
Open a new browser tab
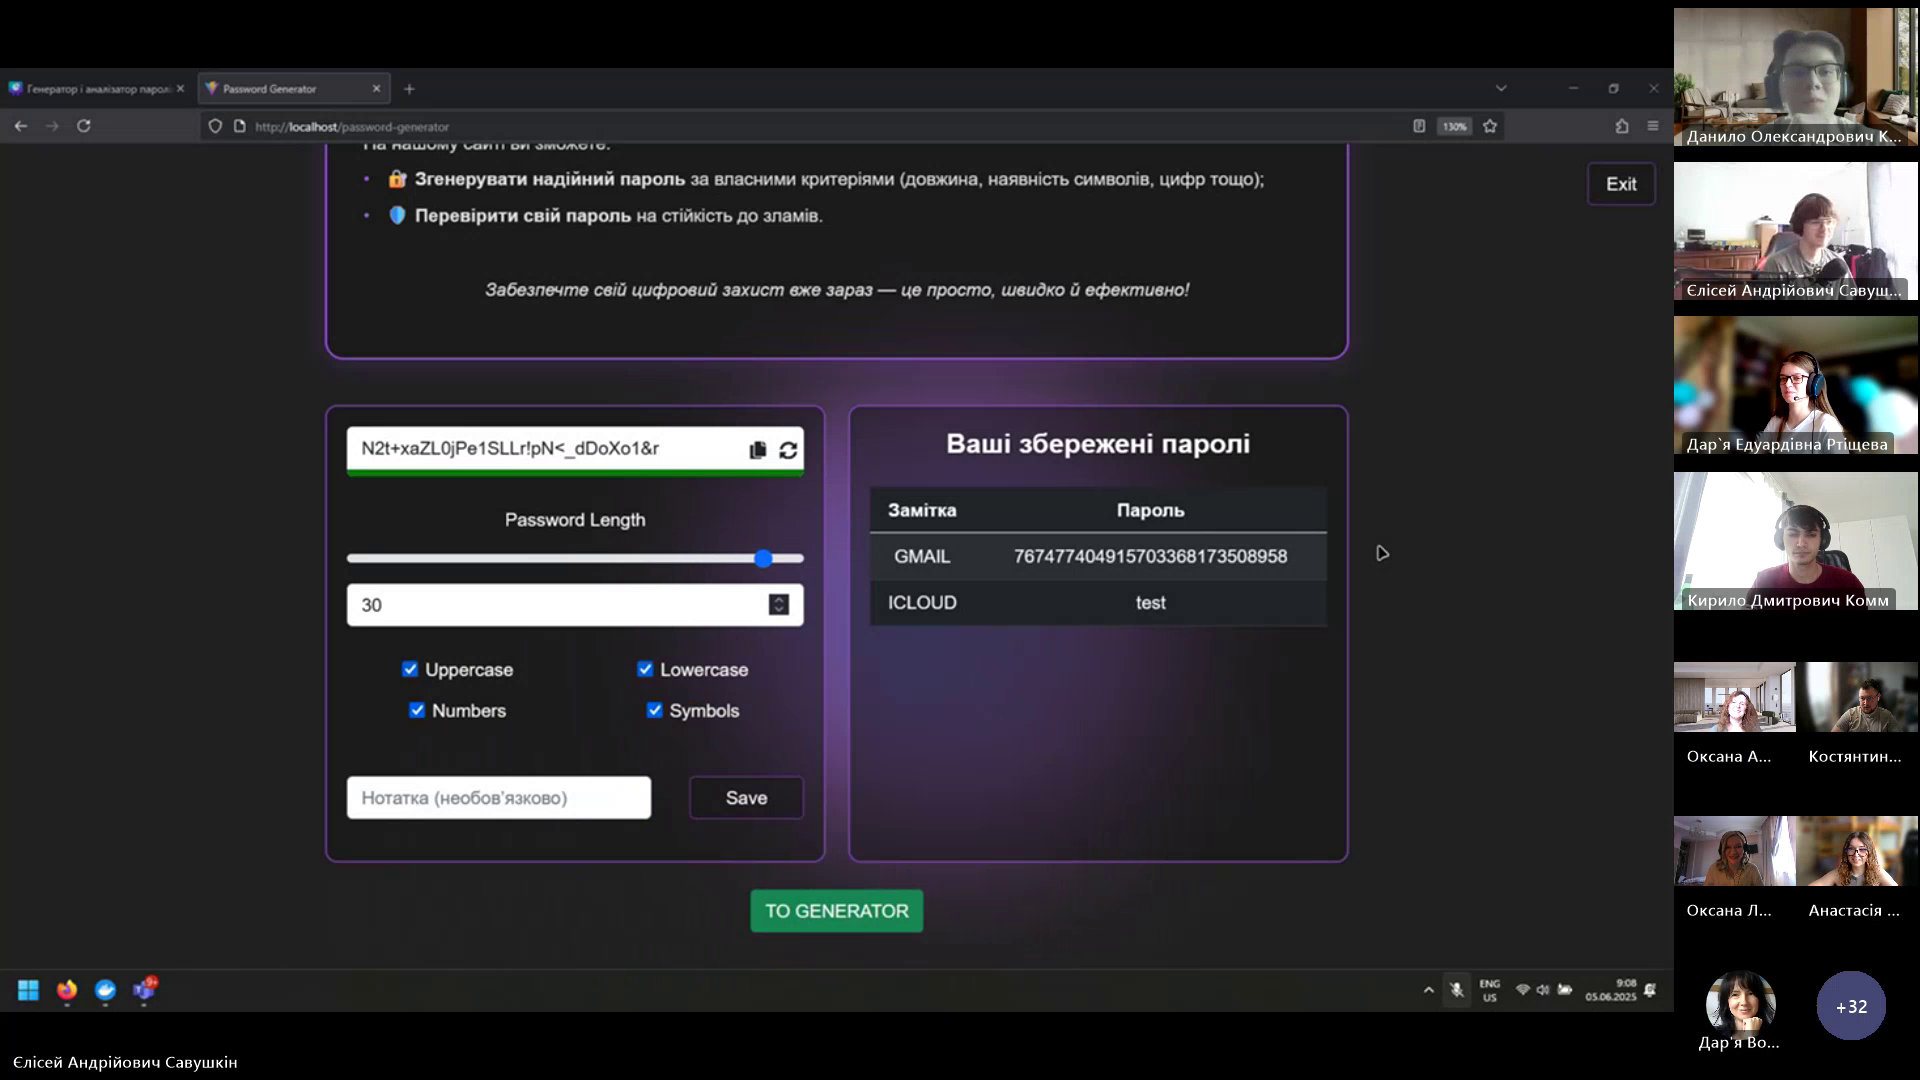click(409, 89)
